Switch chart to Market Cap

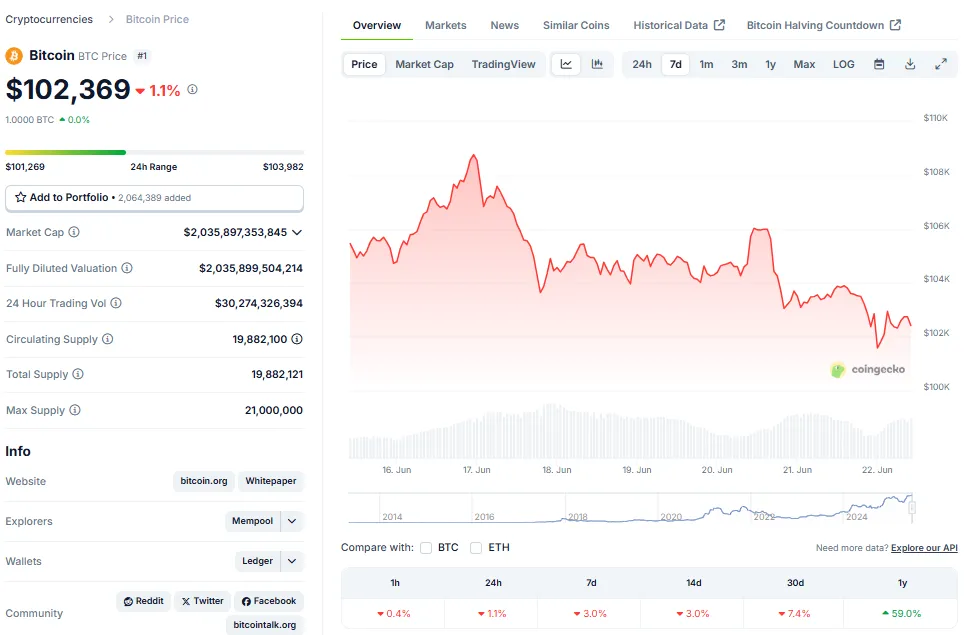[424, 64]
